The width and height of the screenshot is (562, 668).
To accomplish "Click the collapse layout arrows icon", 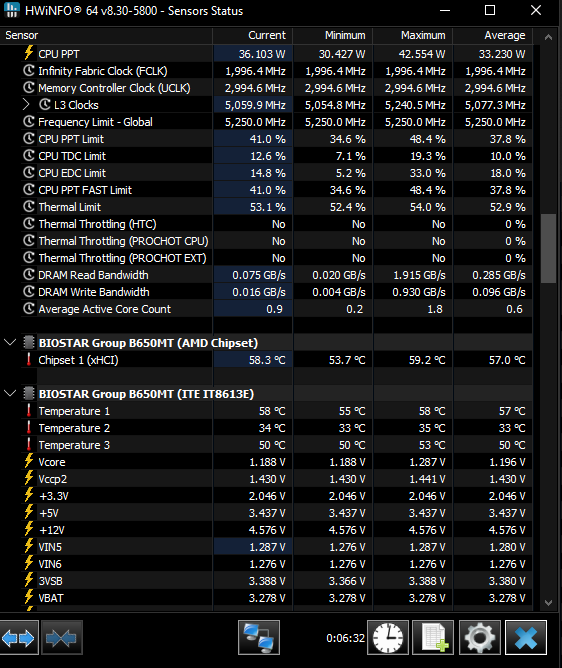I will coord(61,638).
